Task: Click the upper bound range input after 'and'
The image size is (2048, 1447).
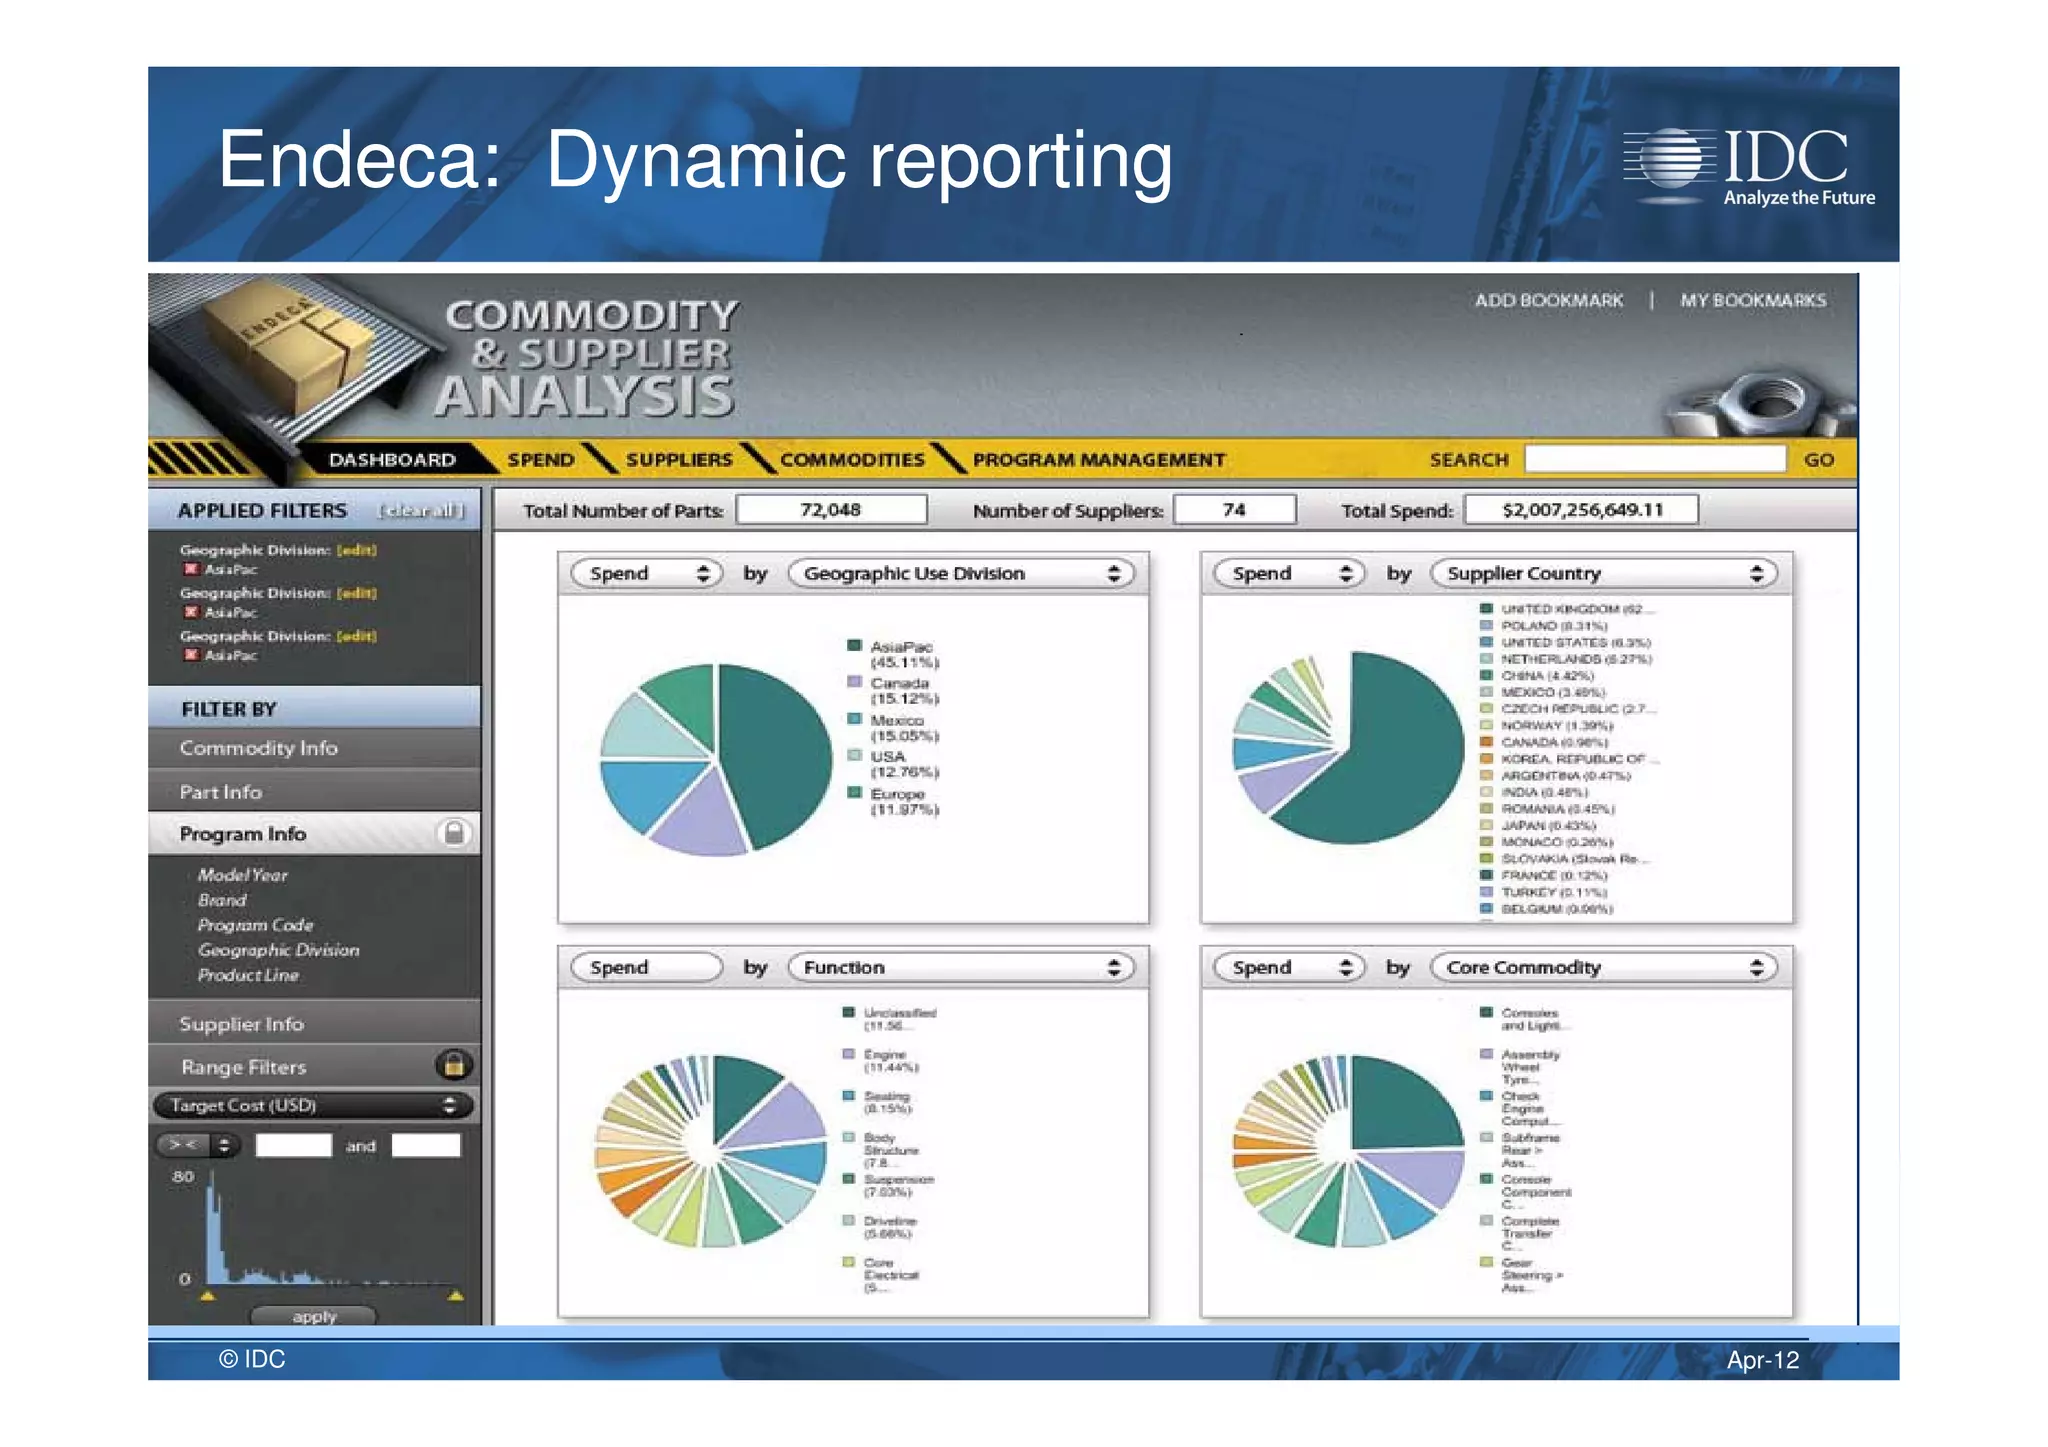Action: tap(426, 1145)
